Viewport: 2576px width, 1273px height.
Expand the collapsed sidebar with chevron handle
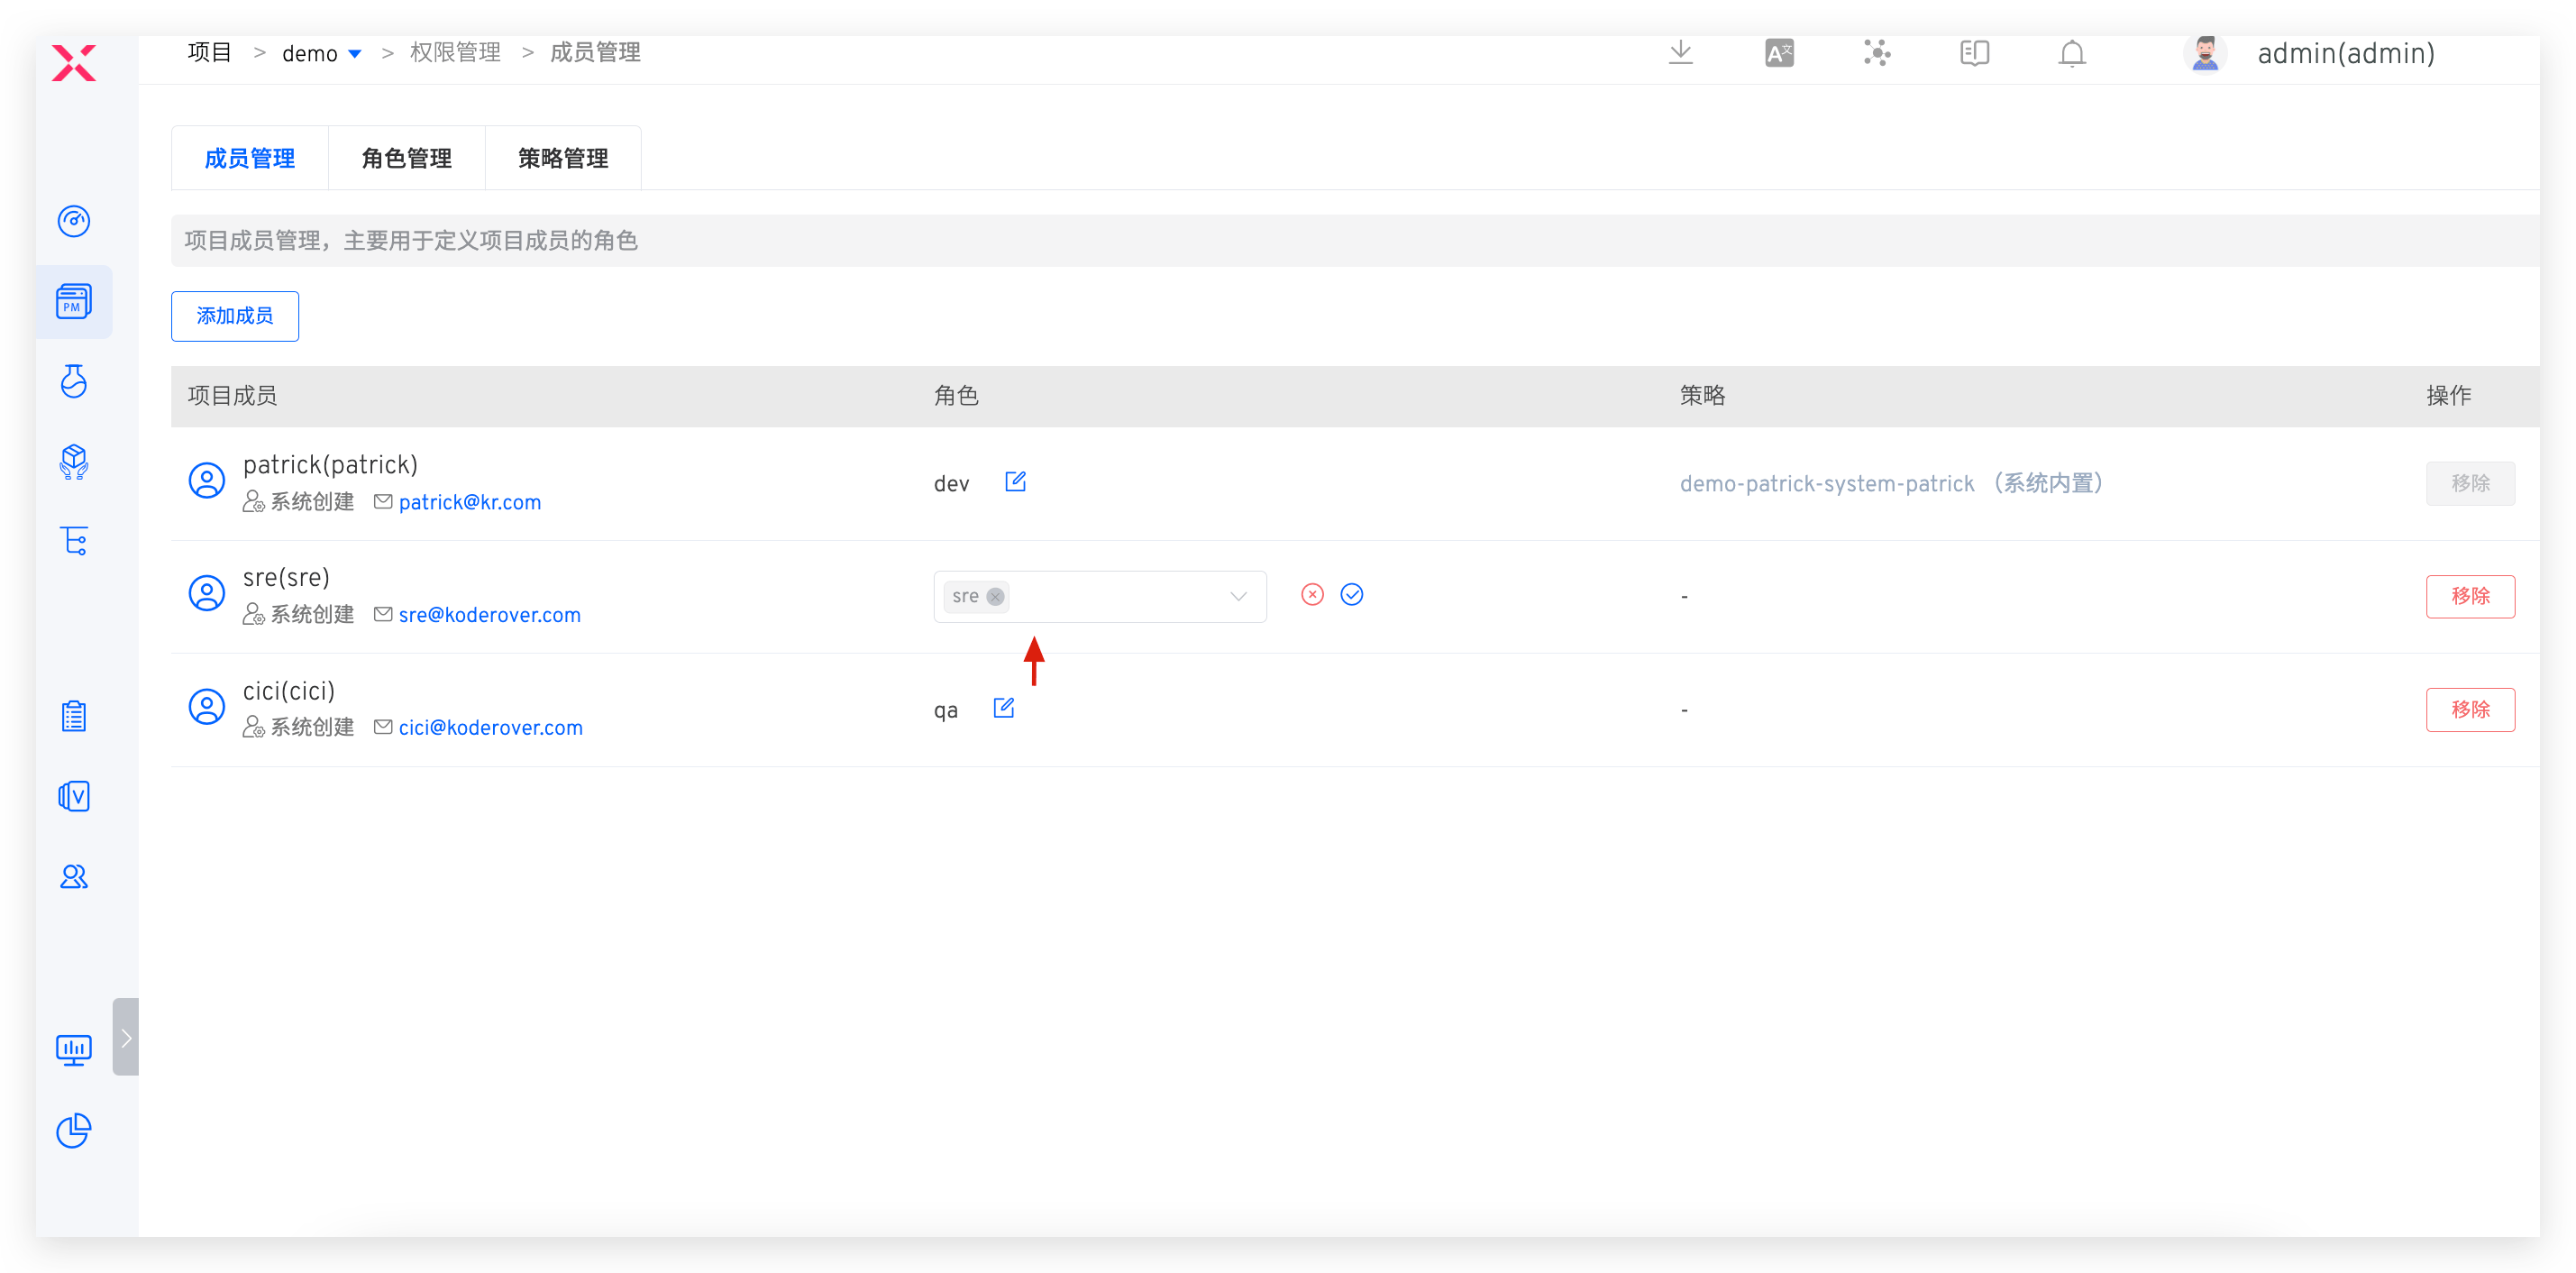pyautogui.click(x=126, y=1037)
